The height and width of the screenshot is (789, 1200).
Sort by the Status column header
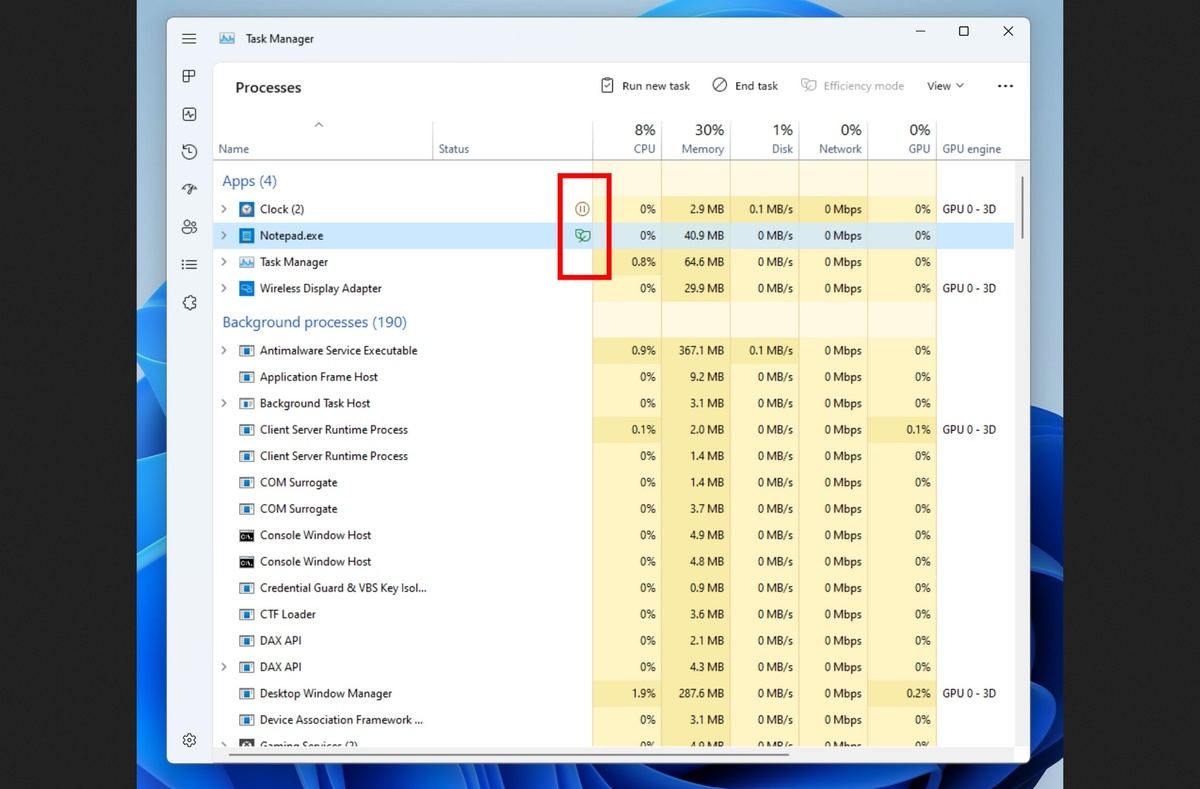pyautogui.click(x=454, y=149)
